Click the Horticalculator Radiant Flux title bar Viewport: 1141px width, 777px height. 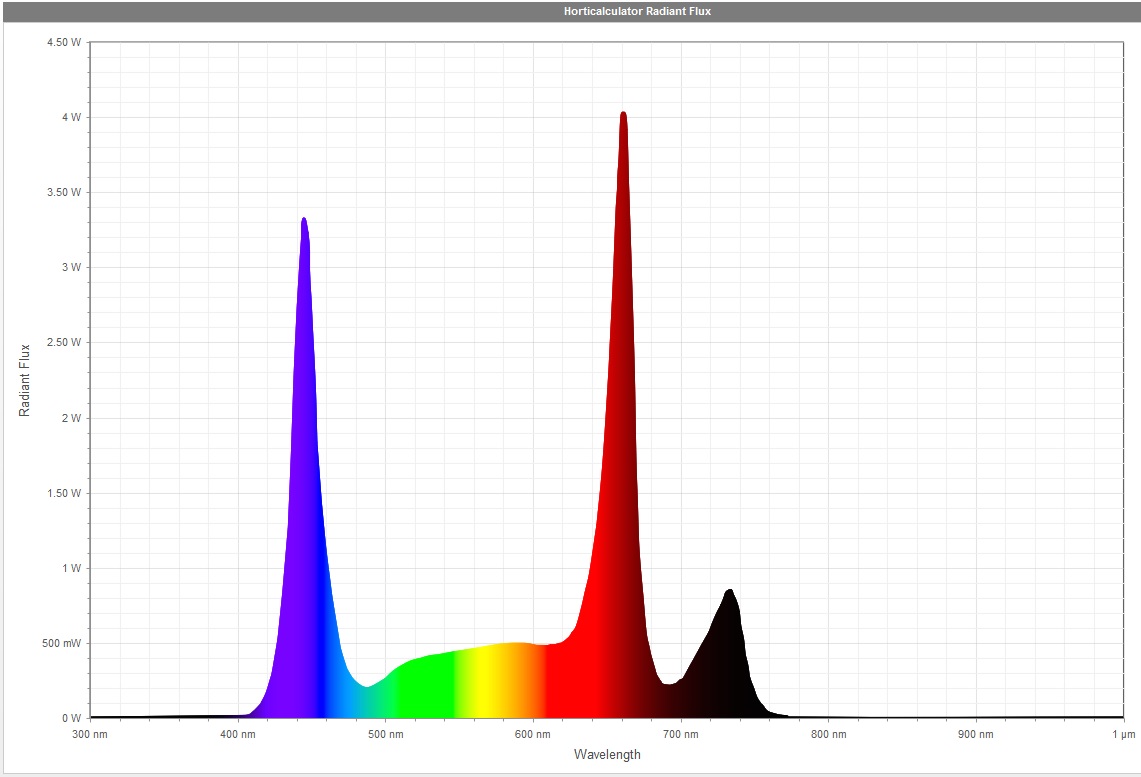point(637,12)
